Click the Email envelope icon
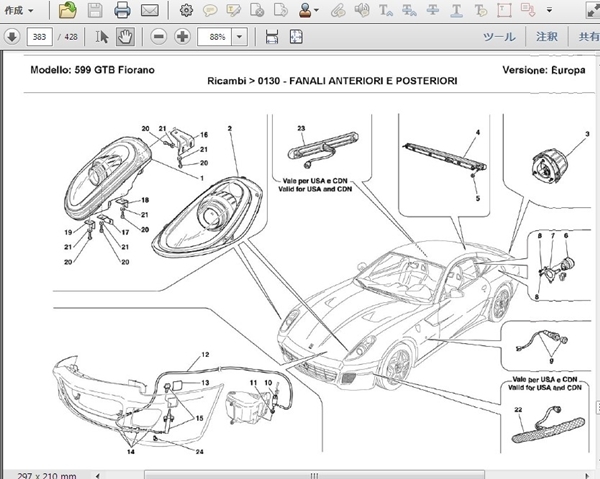600x479 pixels. pos(150,10)
